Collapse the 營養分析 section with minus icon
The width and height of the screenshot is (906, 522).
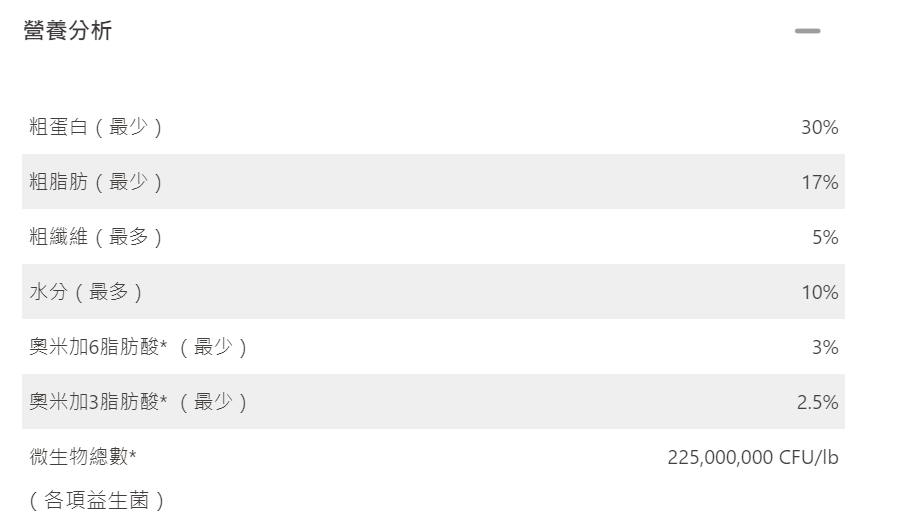(807, 31)
